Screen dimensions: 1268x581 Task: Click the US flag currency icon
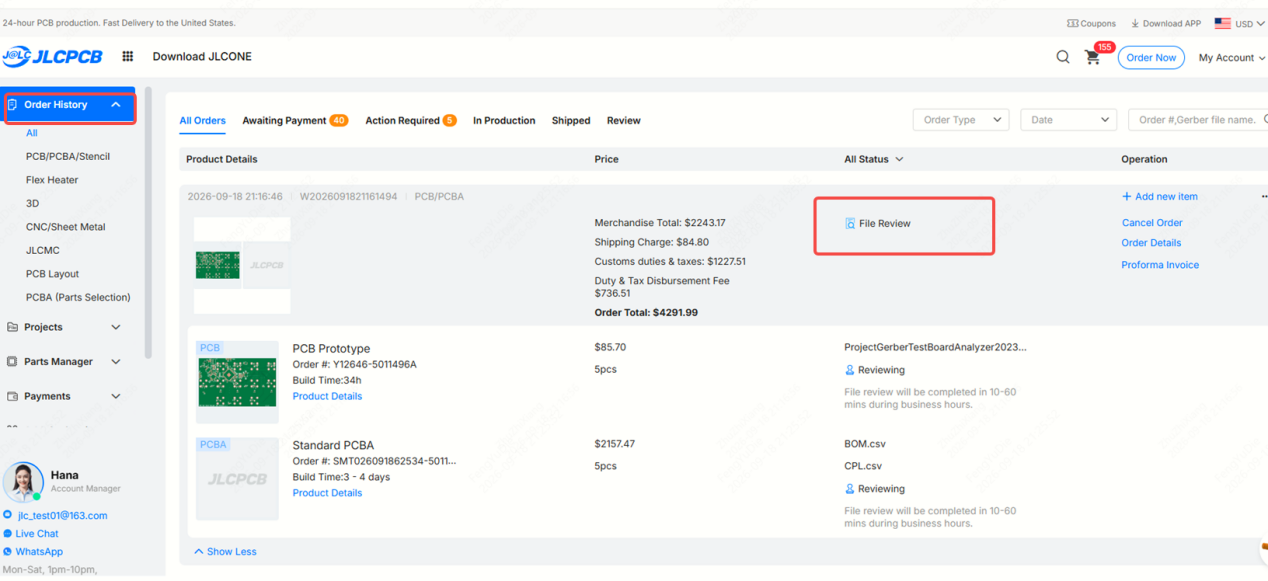click(x=1222, y=23)
